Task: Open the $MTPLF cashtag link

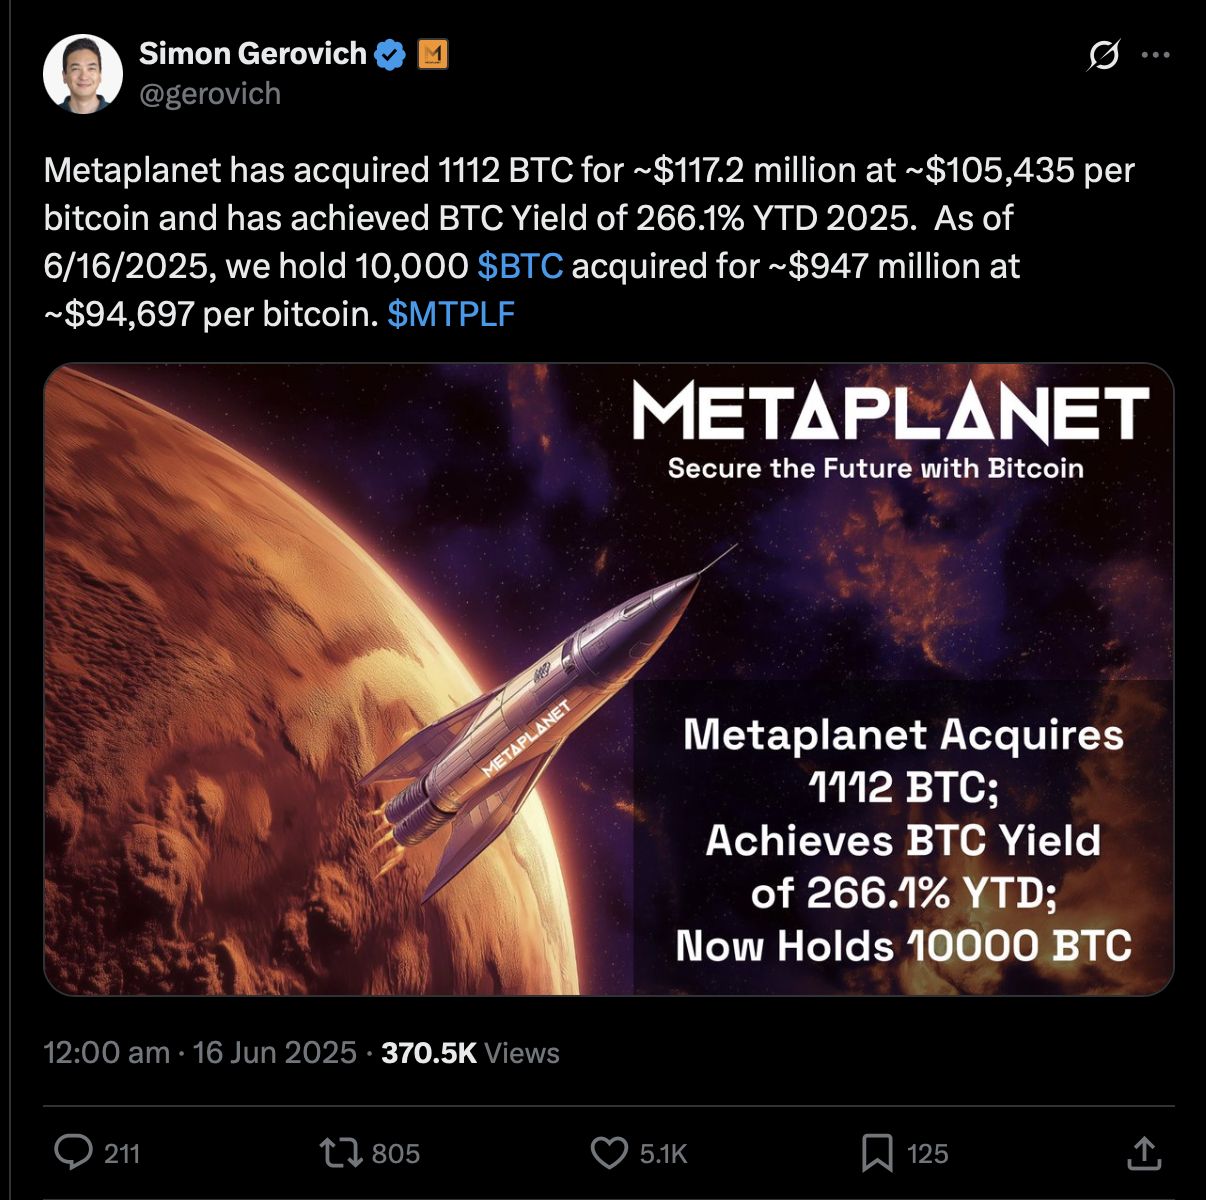Action: coord(450,314)
